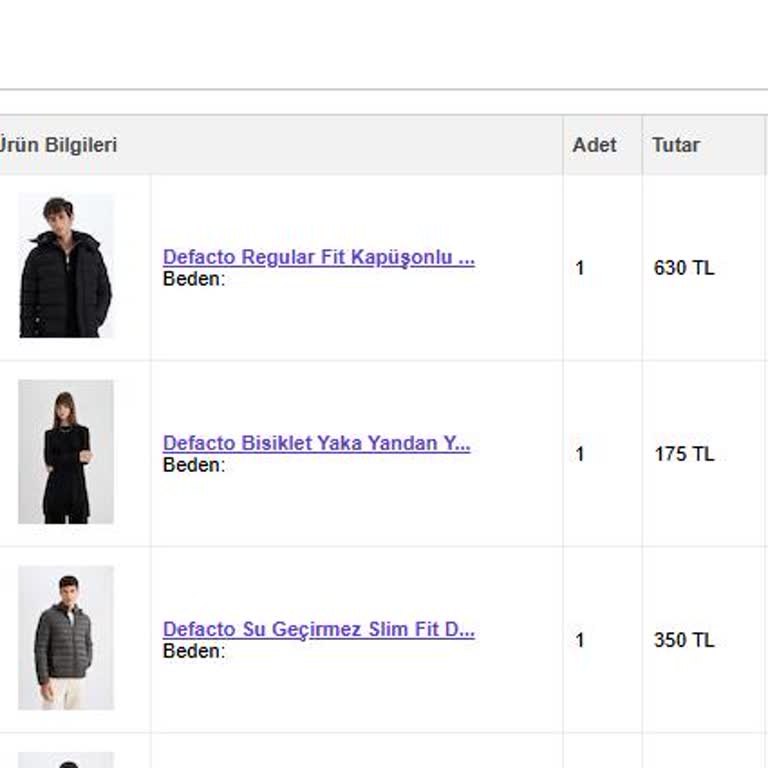The image size is (768, 768).
Task: Click the Adet column header
Action: [x=594, y=145]
